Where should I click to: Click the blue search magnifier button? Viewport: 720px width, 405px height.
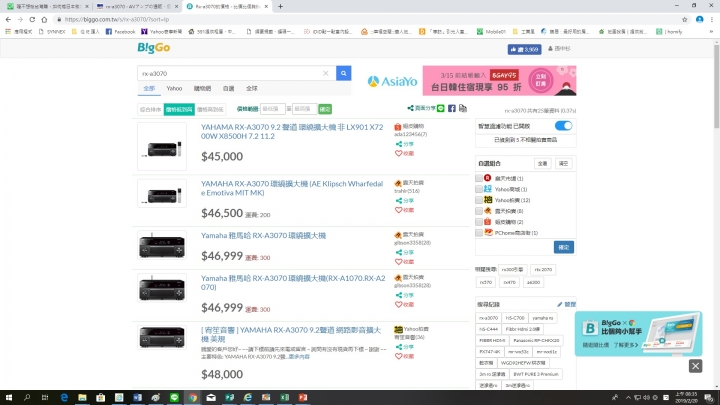[x=343, y=73]
